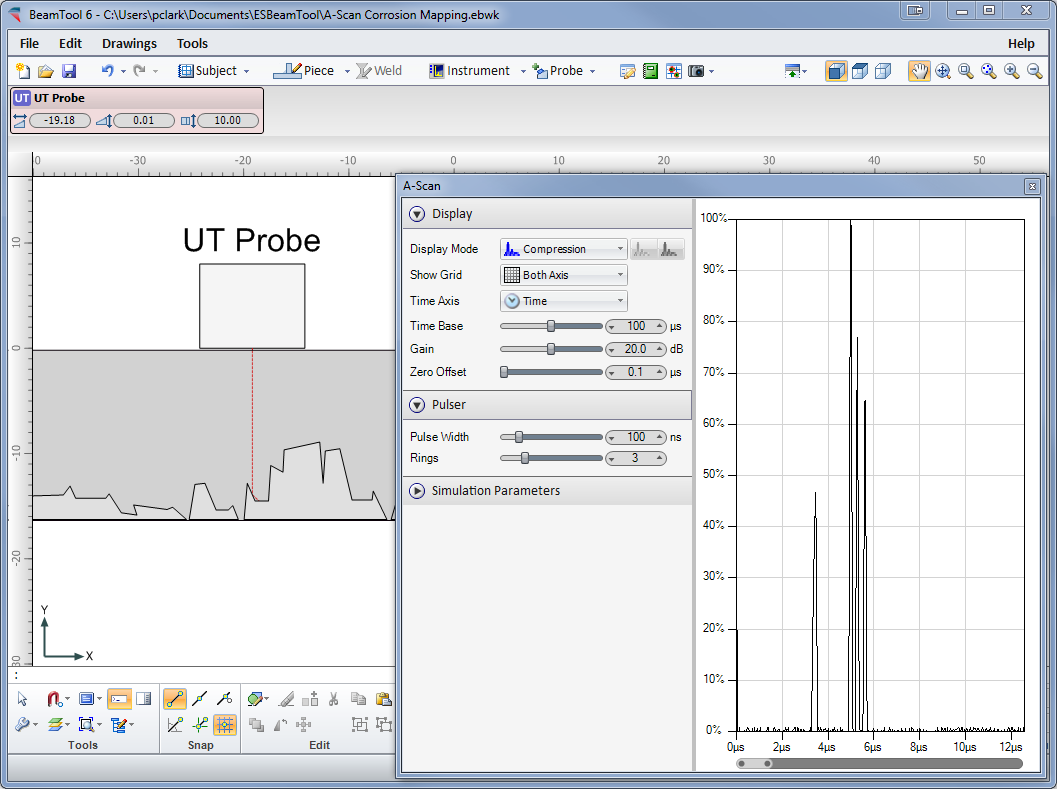The width and height of the screenshot is (1057, 789).
Task: Click the scissors Cut icon
Action: coord(333,699)
